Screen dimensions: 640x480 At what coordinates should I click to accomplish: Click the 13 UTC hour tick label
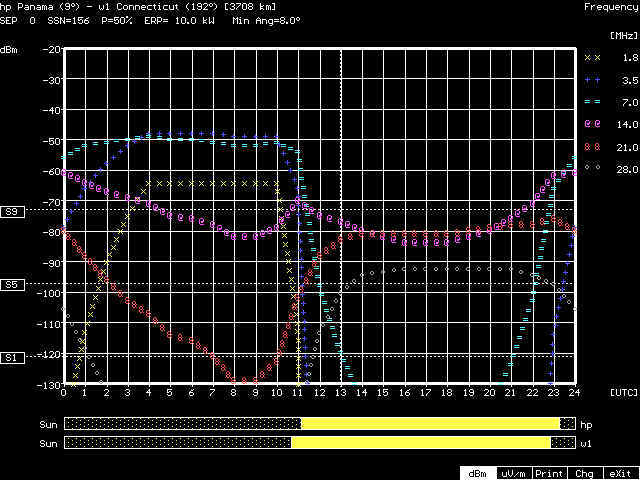(341, 393)
